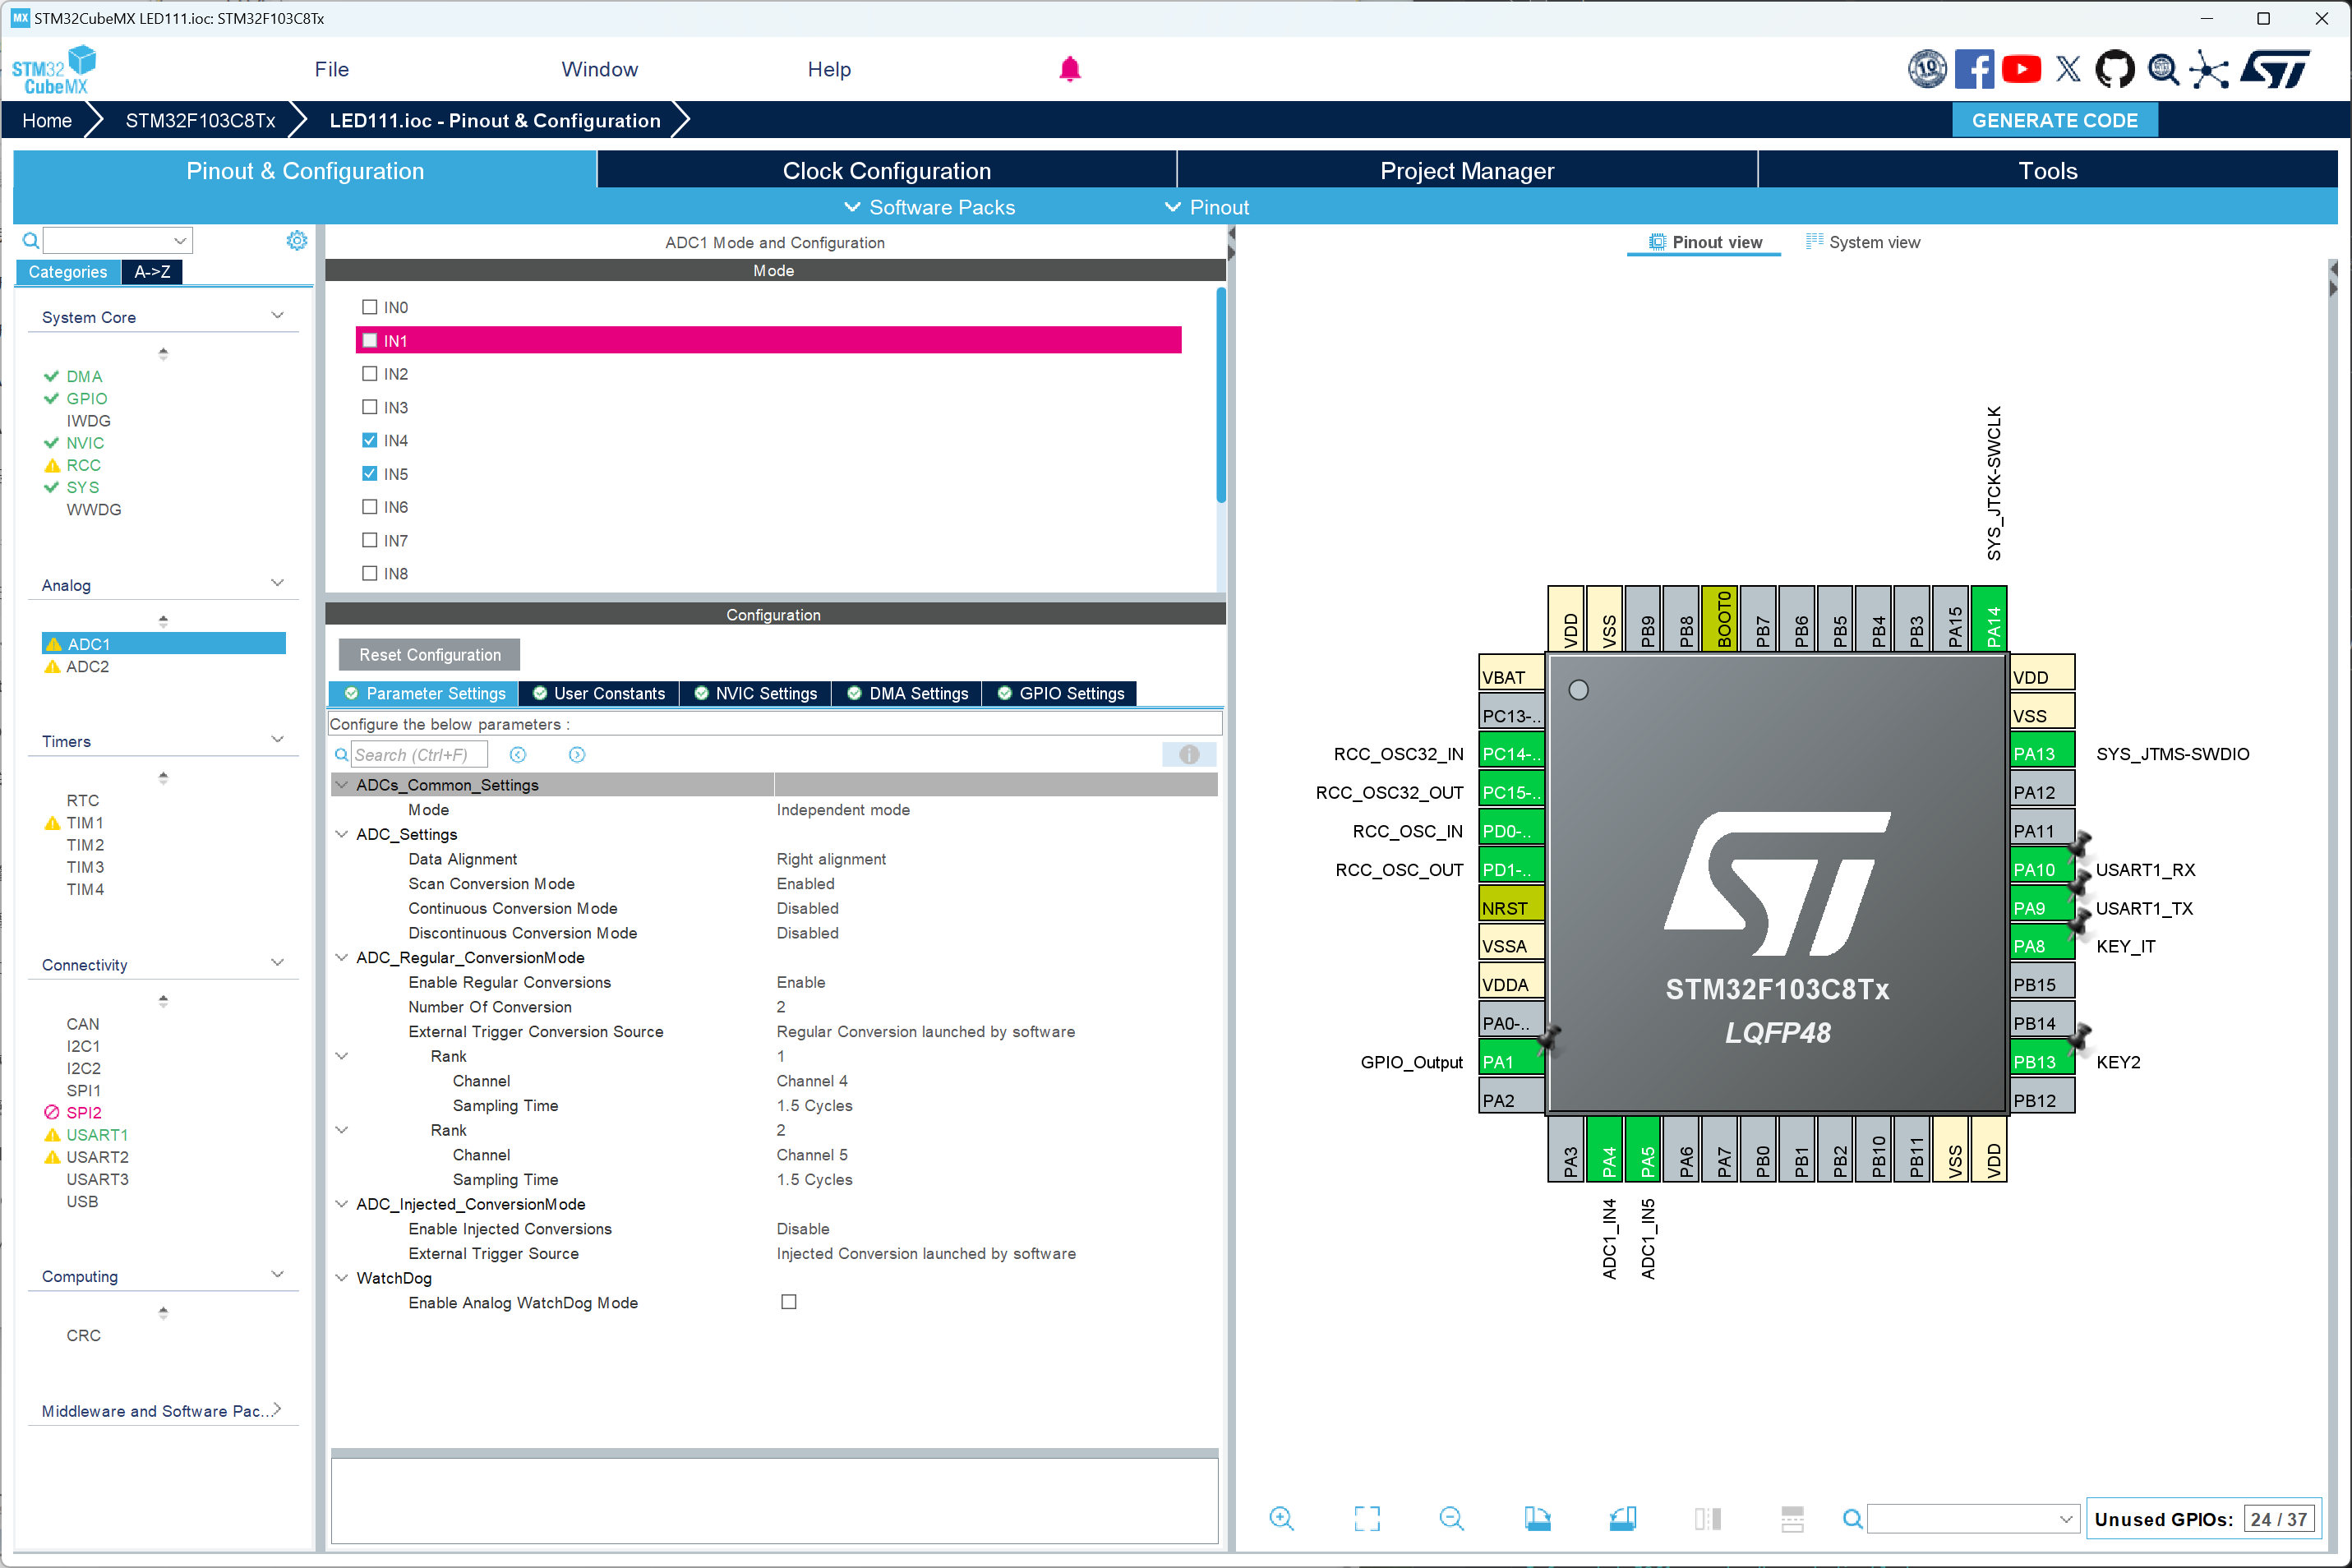Collapse the Connectivity category
Viewport: 2352px width, 1568px height.
click(277, 963)
